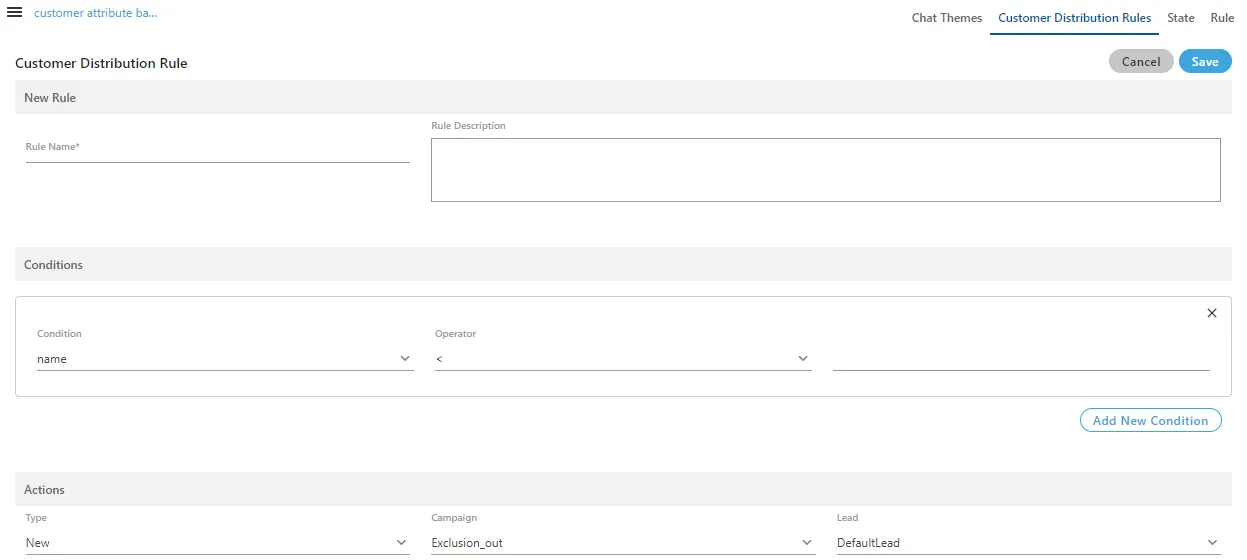Save the customer distribution rule
Screen dimensions: 1247x560
pos(1205,61)
